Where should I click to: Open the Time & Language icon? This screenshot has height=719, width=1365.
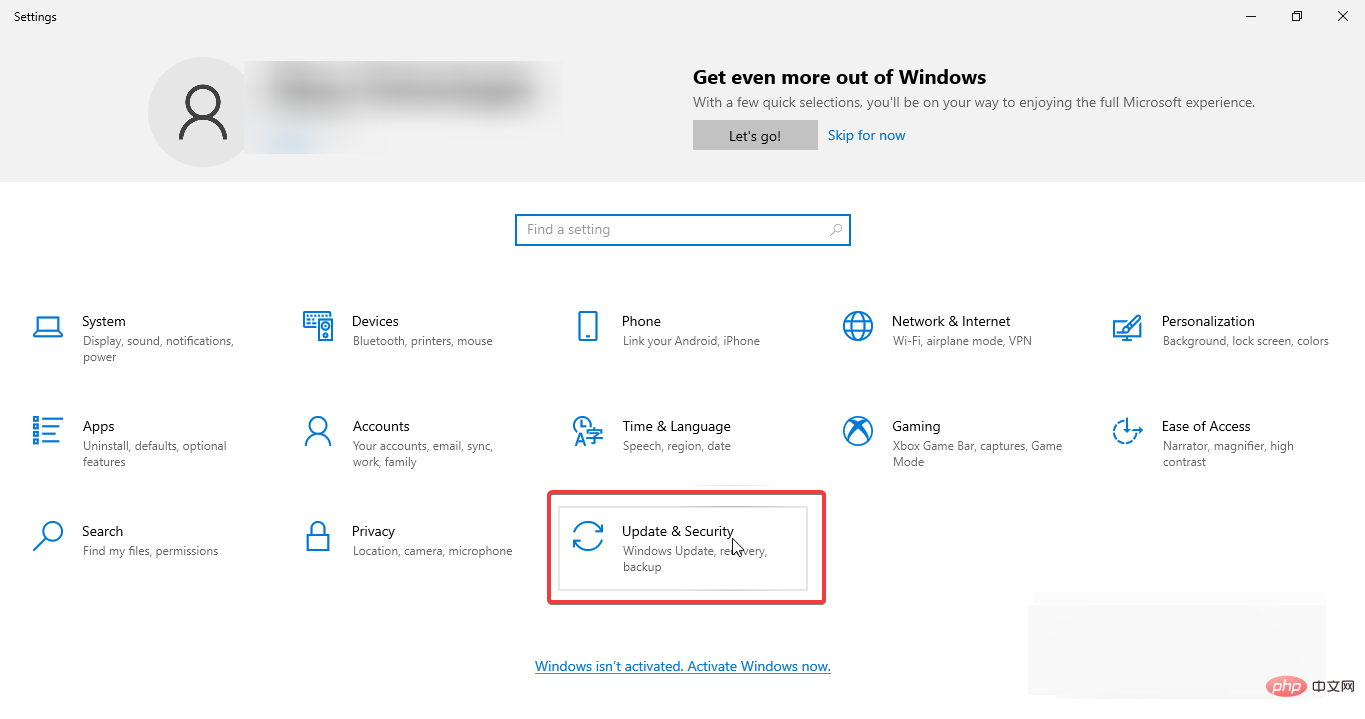click(x=587, y=431)
